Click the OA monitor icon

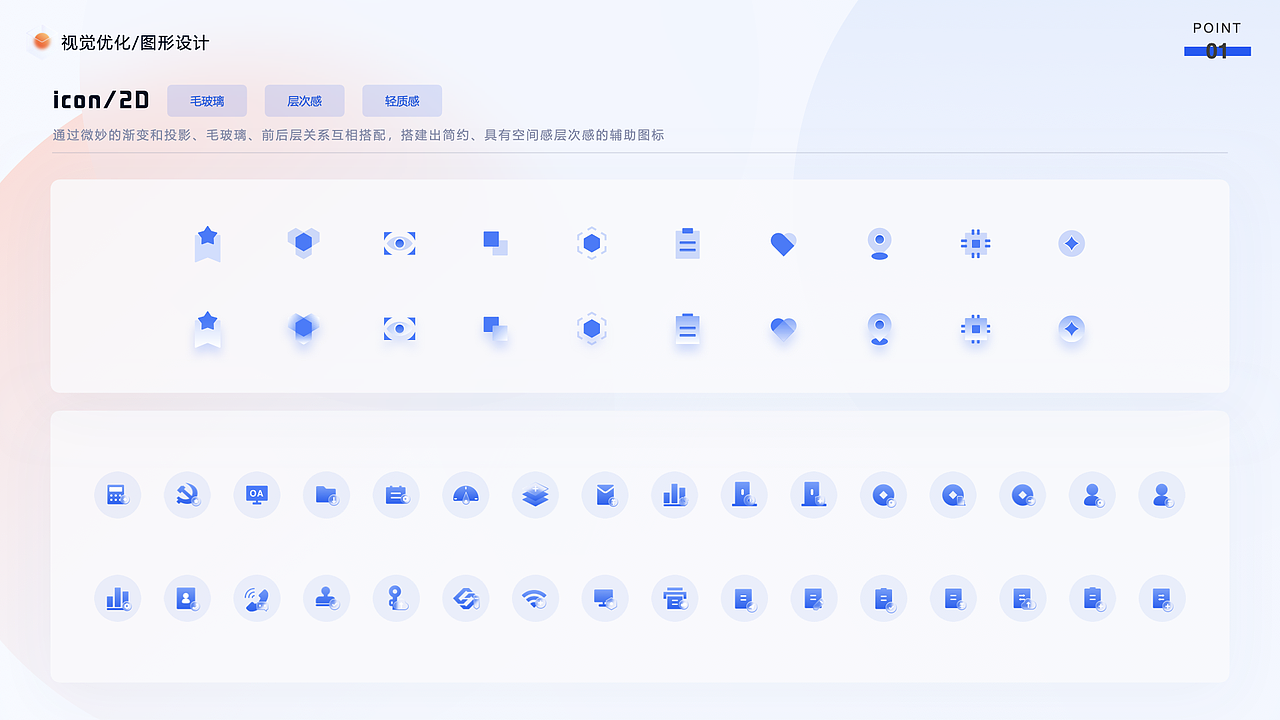pyautogui.click(x=257, y=494)
